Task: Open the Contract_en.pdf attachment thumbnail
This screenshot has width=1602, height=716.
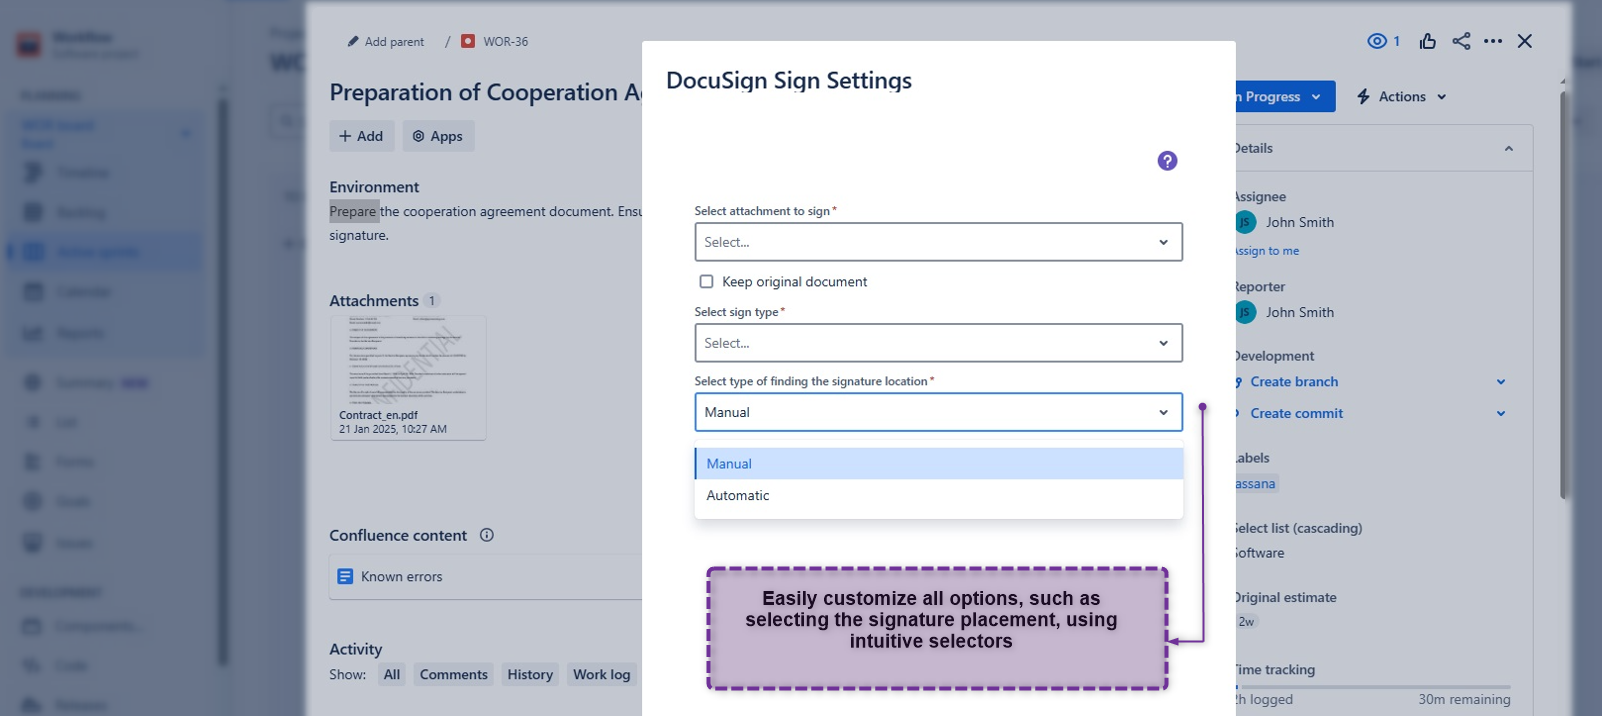Action: coord(408,378)
